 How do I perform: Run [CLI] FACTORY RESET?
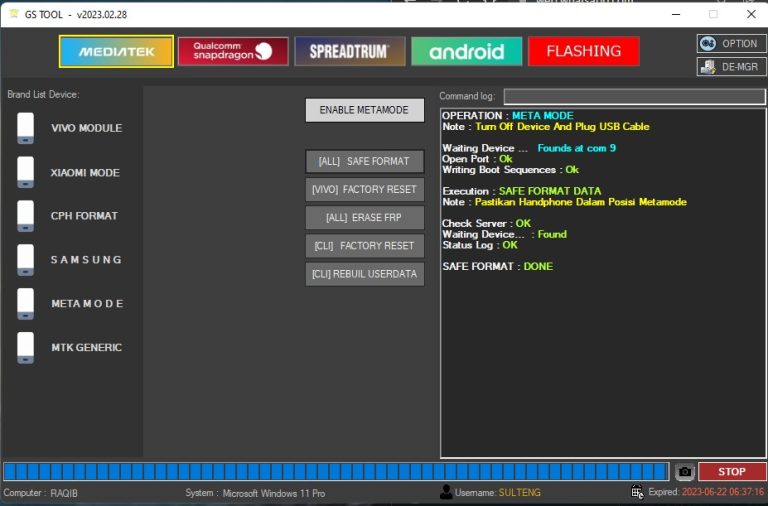click(364, 246)
